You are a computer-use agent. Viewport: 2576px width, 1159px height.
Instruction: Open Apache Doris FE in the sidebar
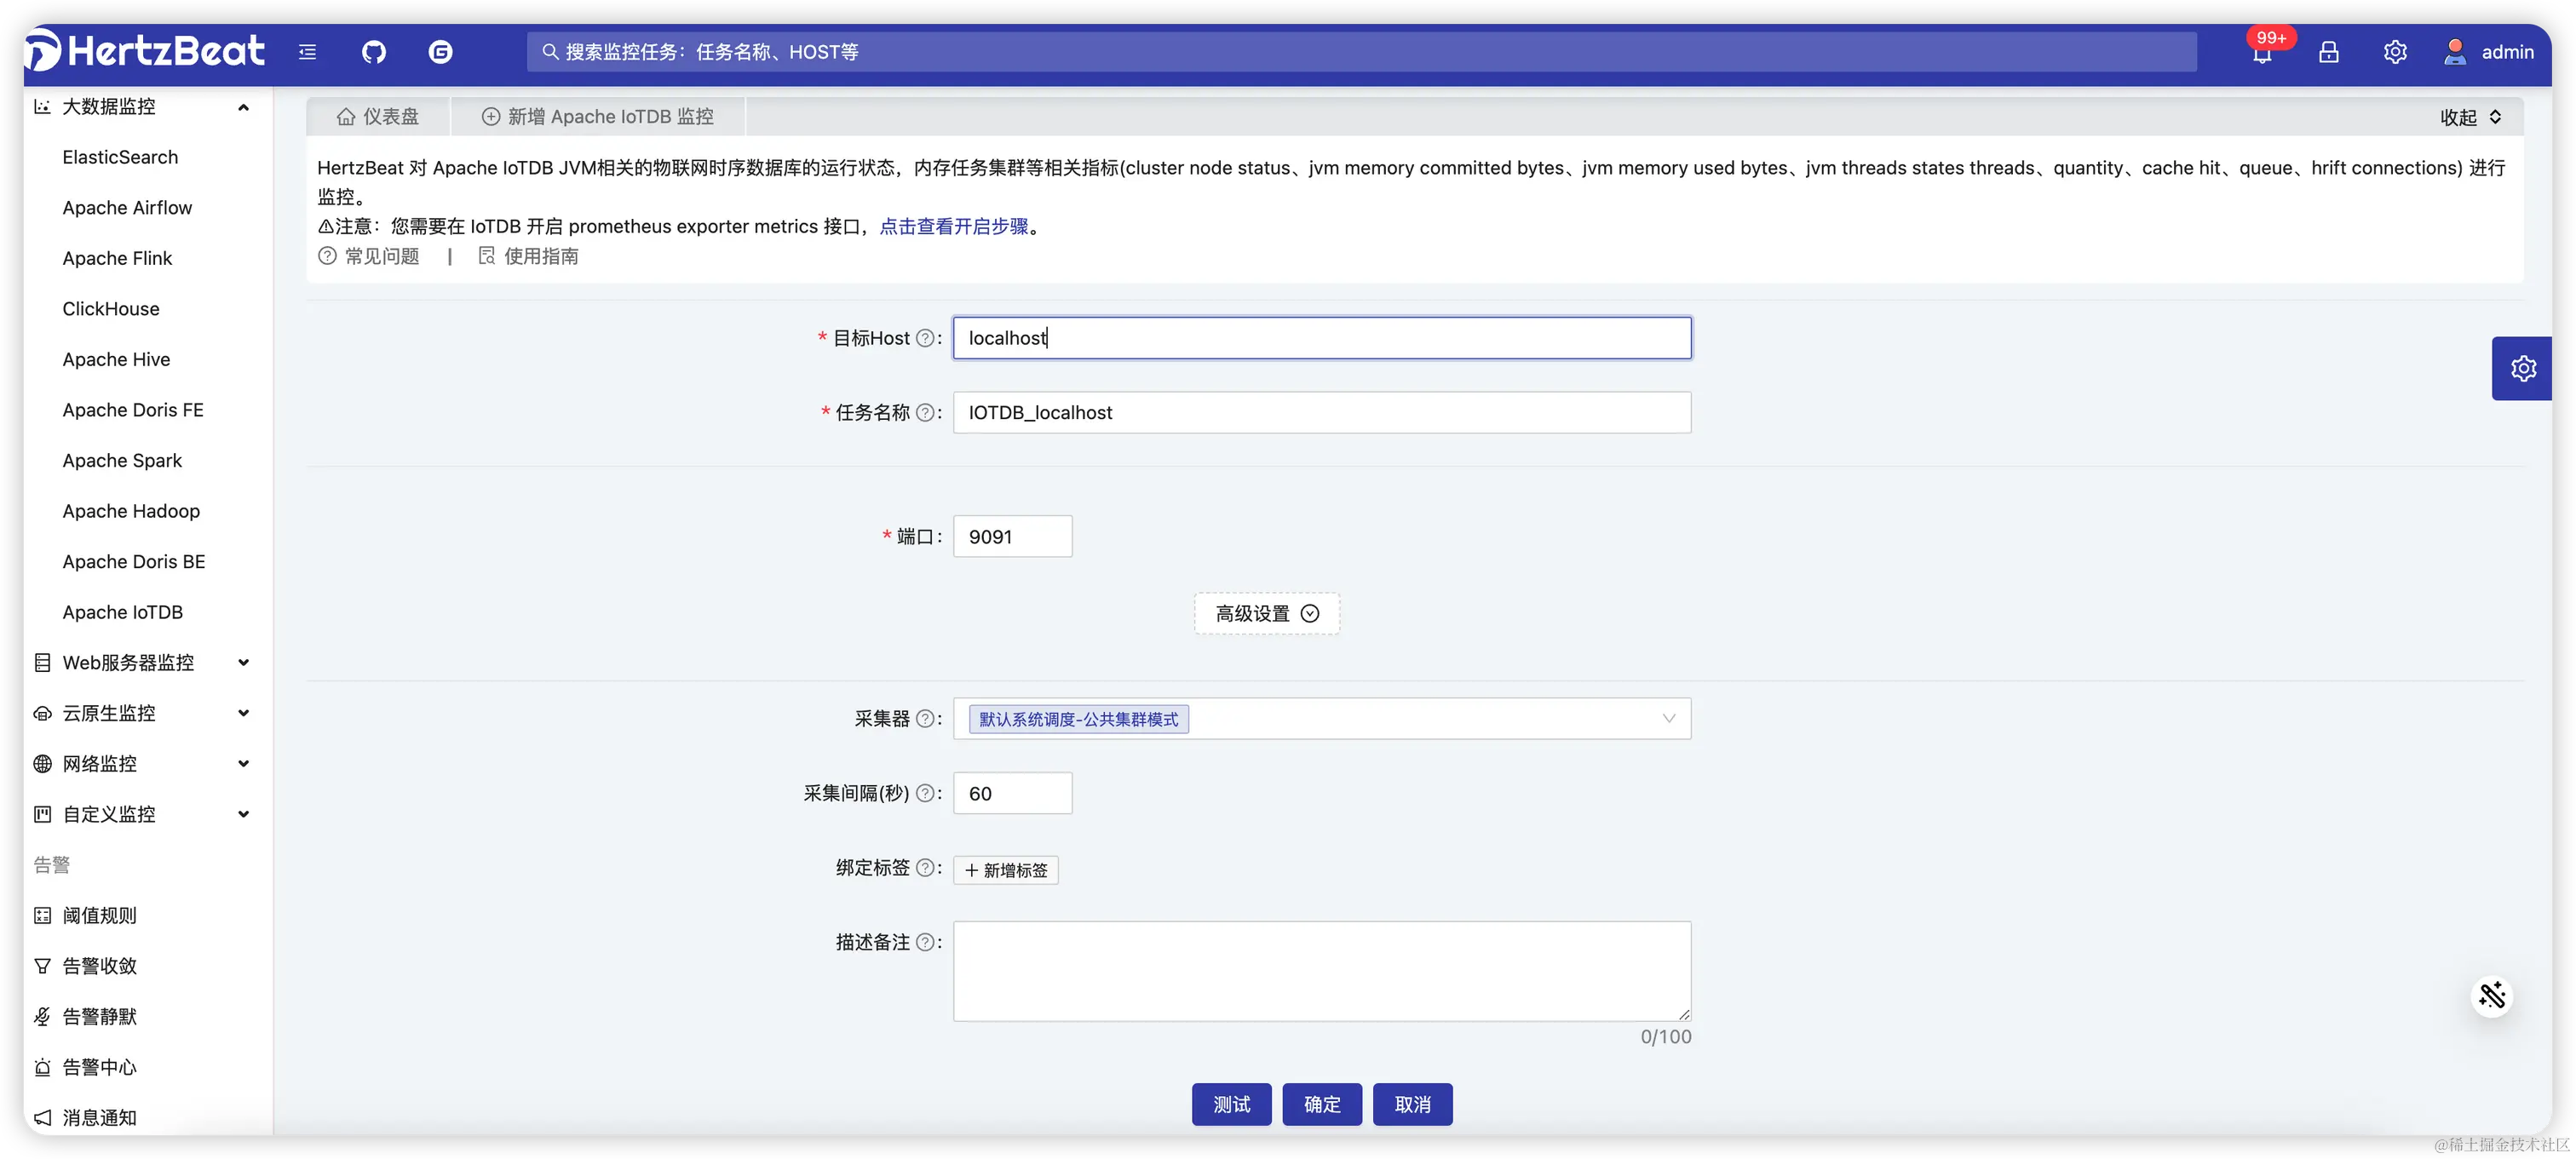pyautogui.click(x=133, y=410)
